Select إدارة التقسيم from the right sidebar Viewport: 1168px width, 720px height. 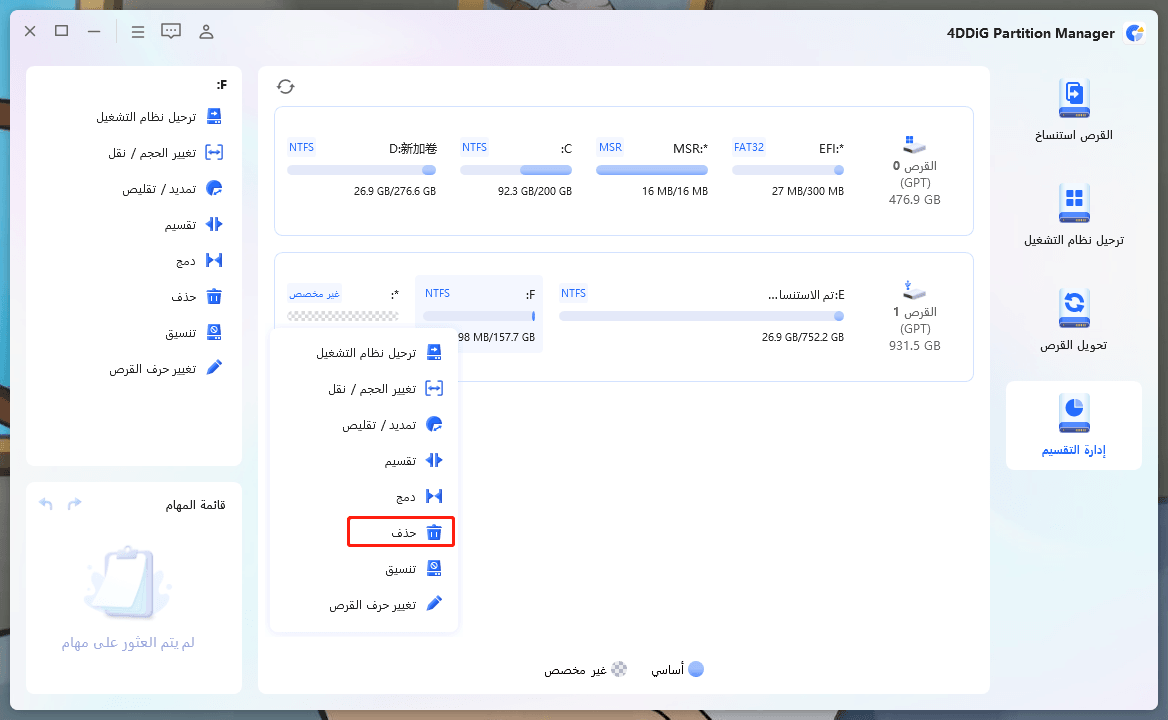(x=1073, y=425)
